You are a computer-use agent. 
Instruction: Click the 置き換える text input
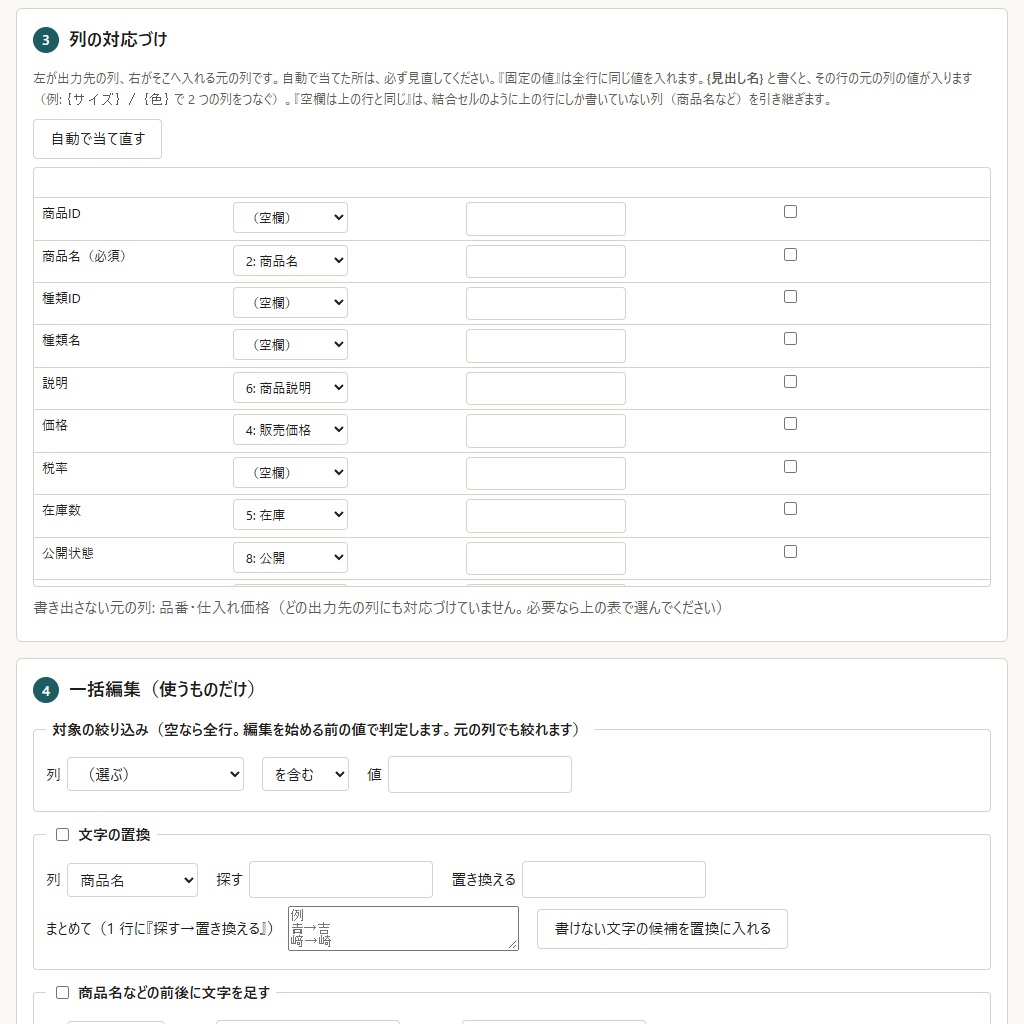pyautogui.click(x=613, y=880)
